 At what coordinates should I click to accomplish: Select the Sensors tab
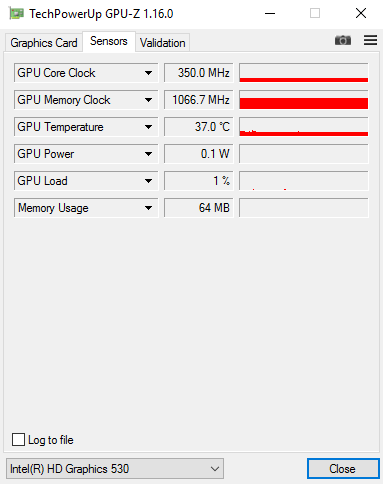109,41
